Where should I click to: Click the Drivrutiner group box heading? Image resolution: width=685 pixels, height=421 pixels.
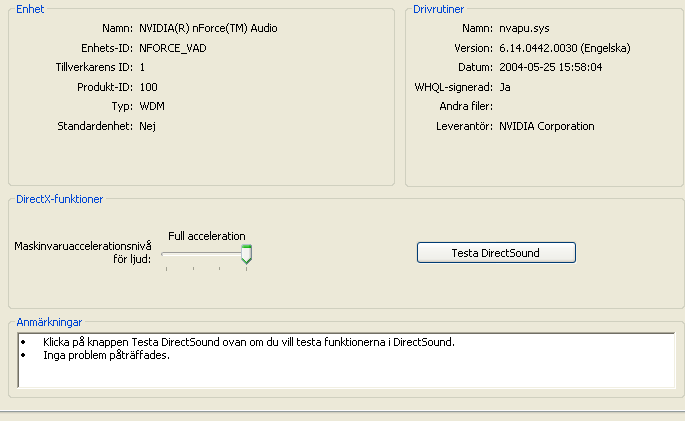click(439, 9)
